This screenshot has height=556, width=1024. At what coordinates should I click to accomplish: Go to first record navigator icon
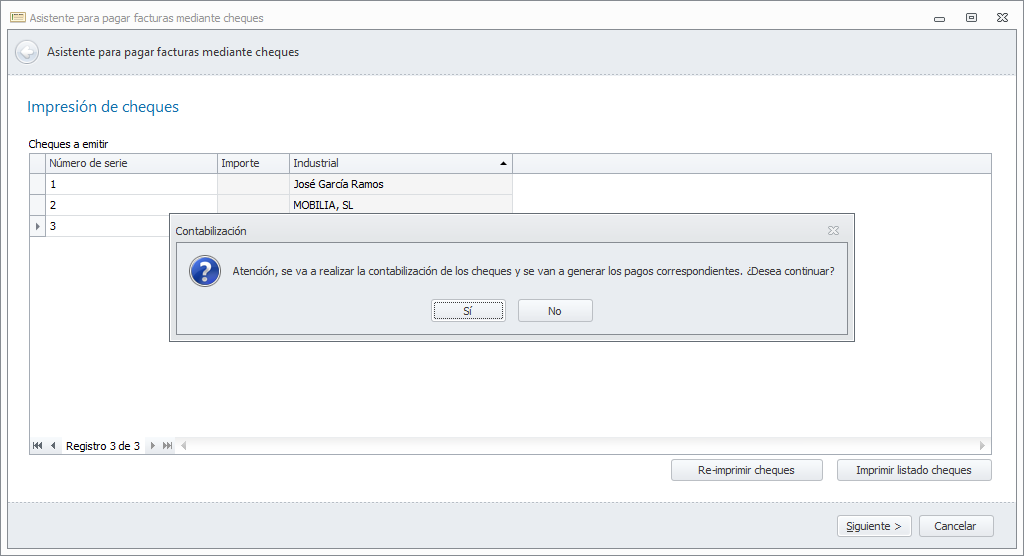coord(37,446)
